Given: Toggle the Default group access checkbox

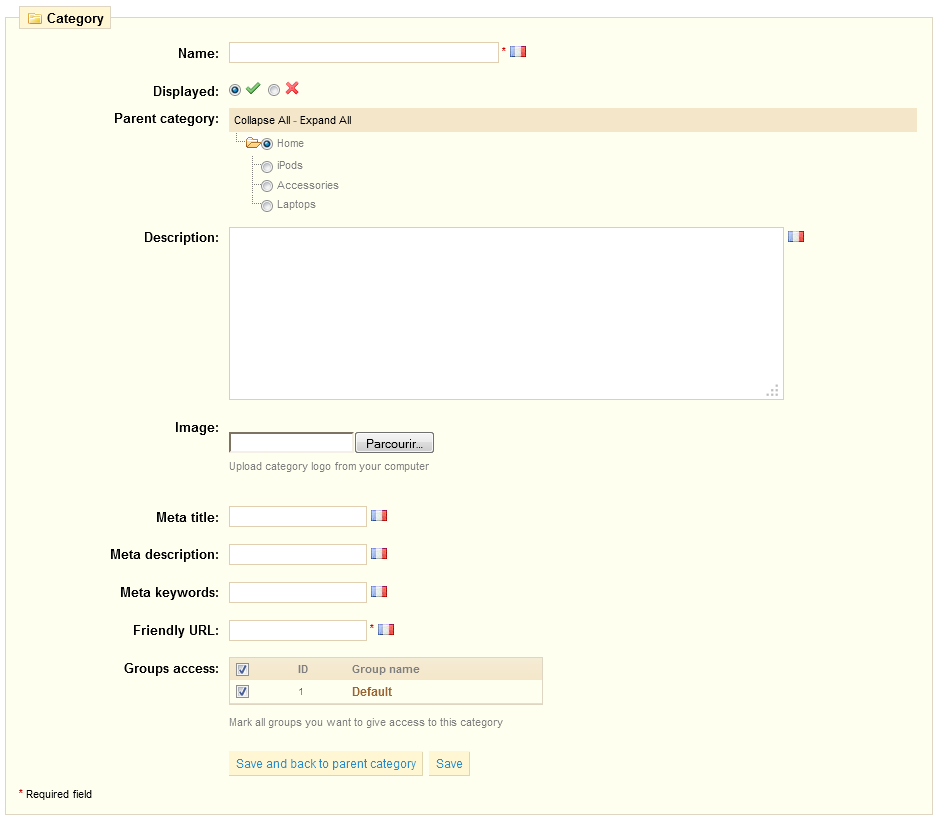Looking at the screenshot, I should (x=242, y=692).
